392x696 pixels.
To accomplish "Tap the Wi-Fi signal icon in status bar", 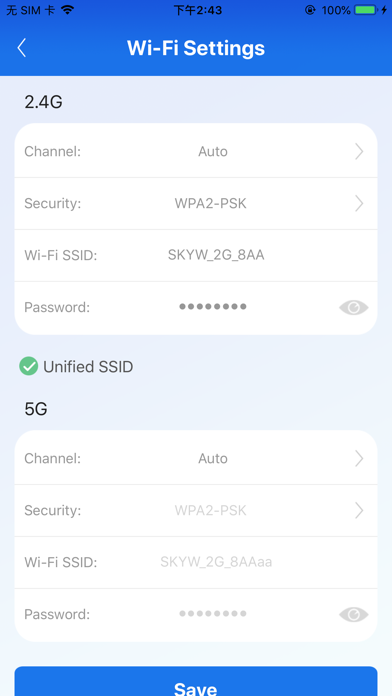I will [x=67, y=10].
